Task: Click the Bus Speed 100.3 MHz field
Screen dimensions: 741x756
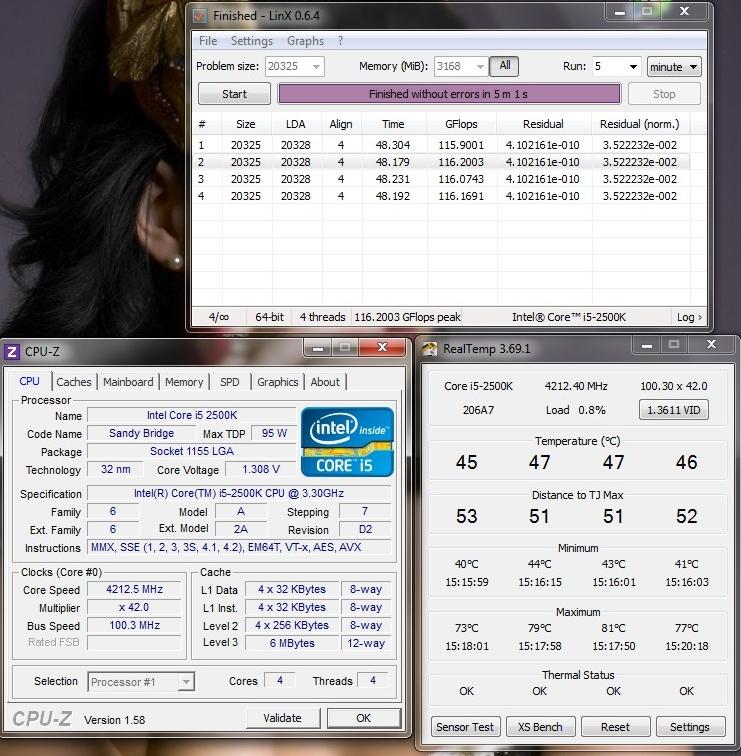Action: pyautogui.click(x=135, y=625)
